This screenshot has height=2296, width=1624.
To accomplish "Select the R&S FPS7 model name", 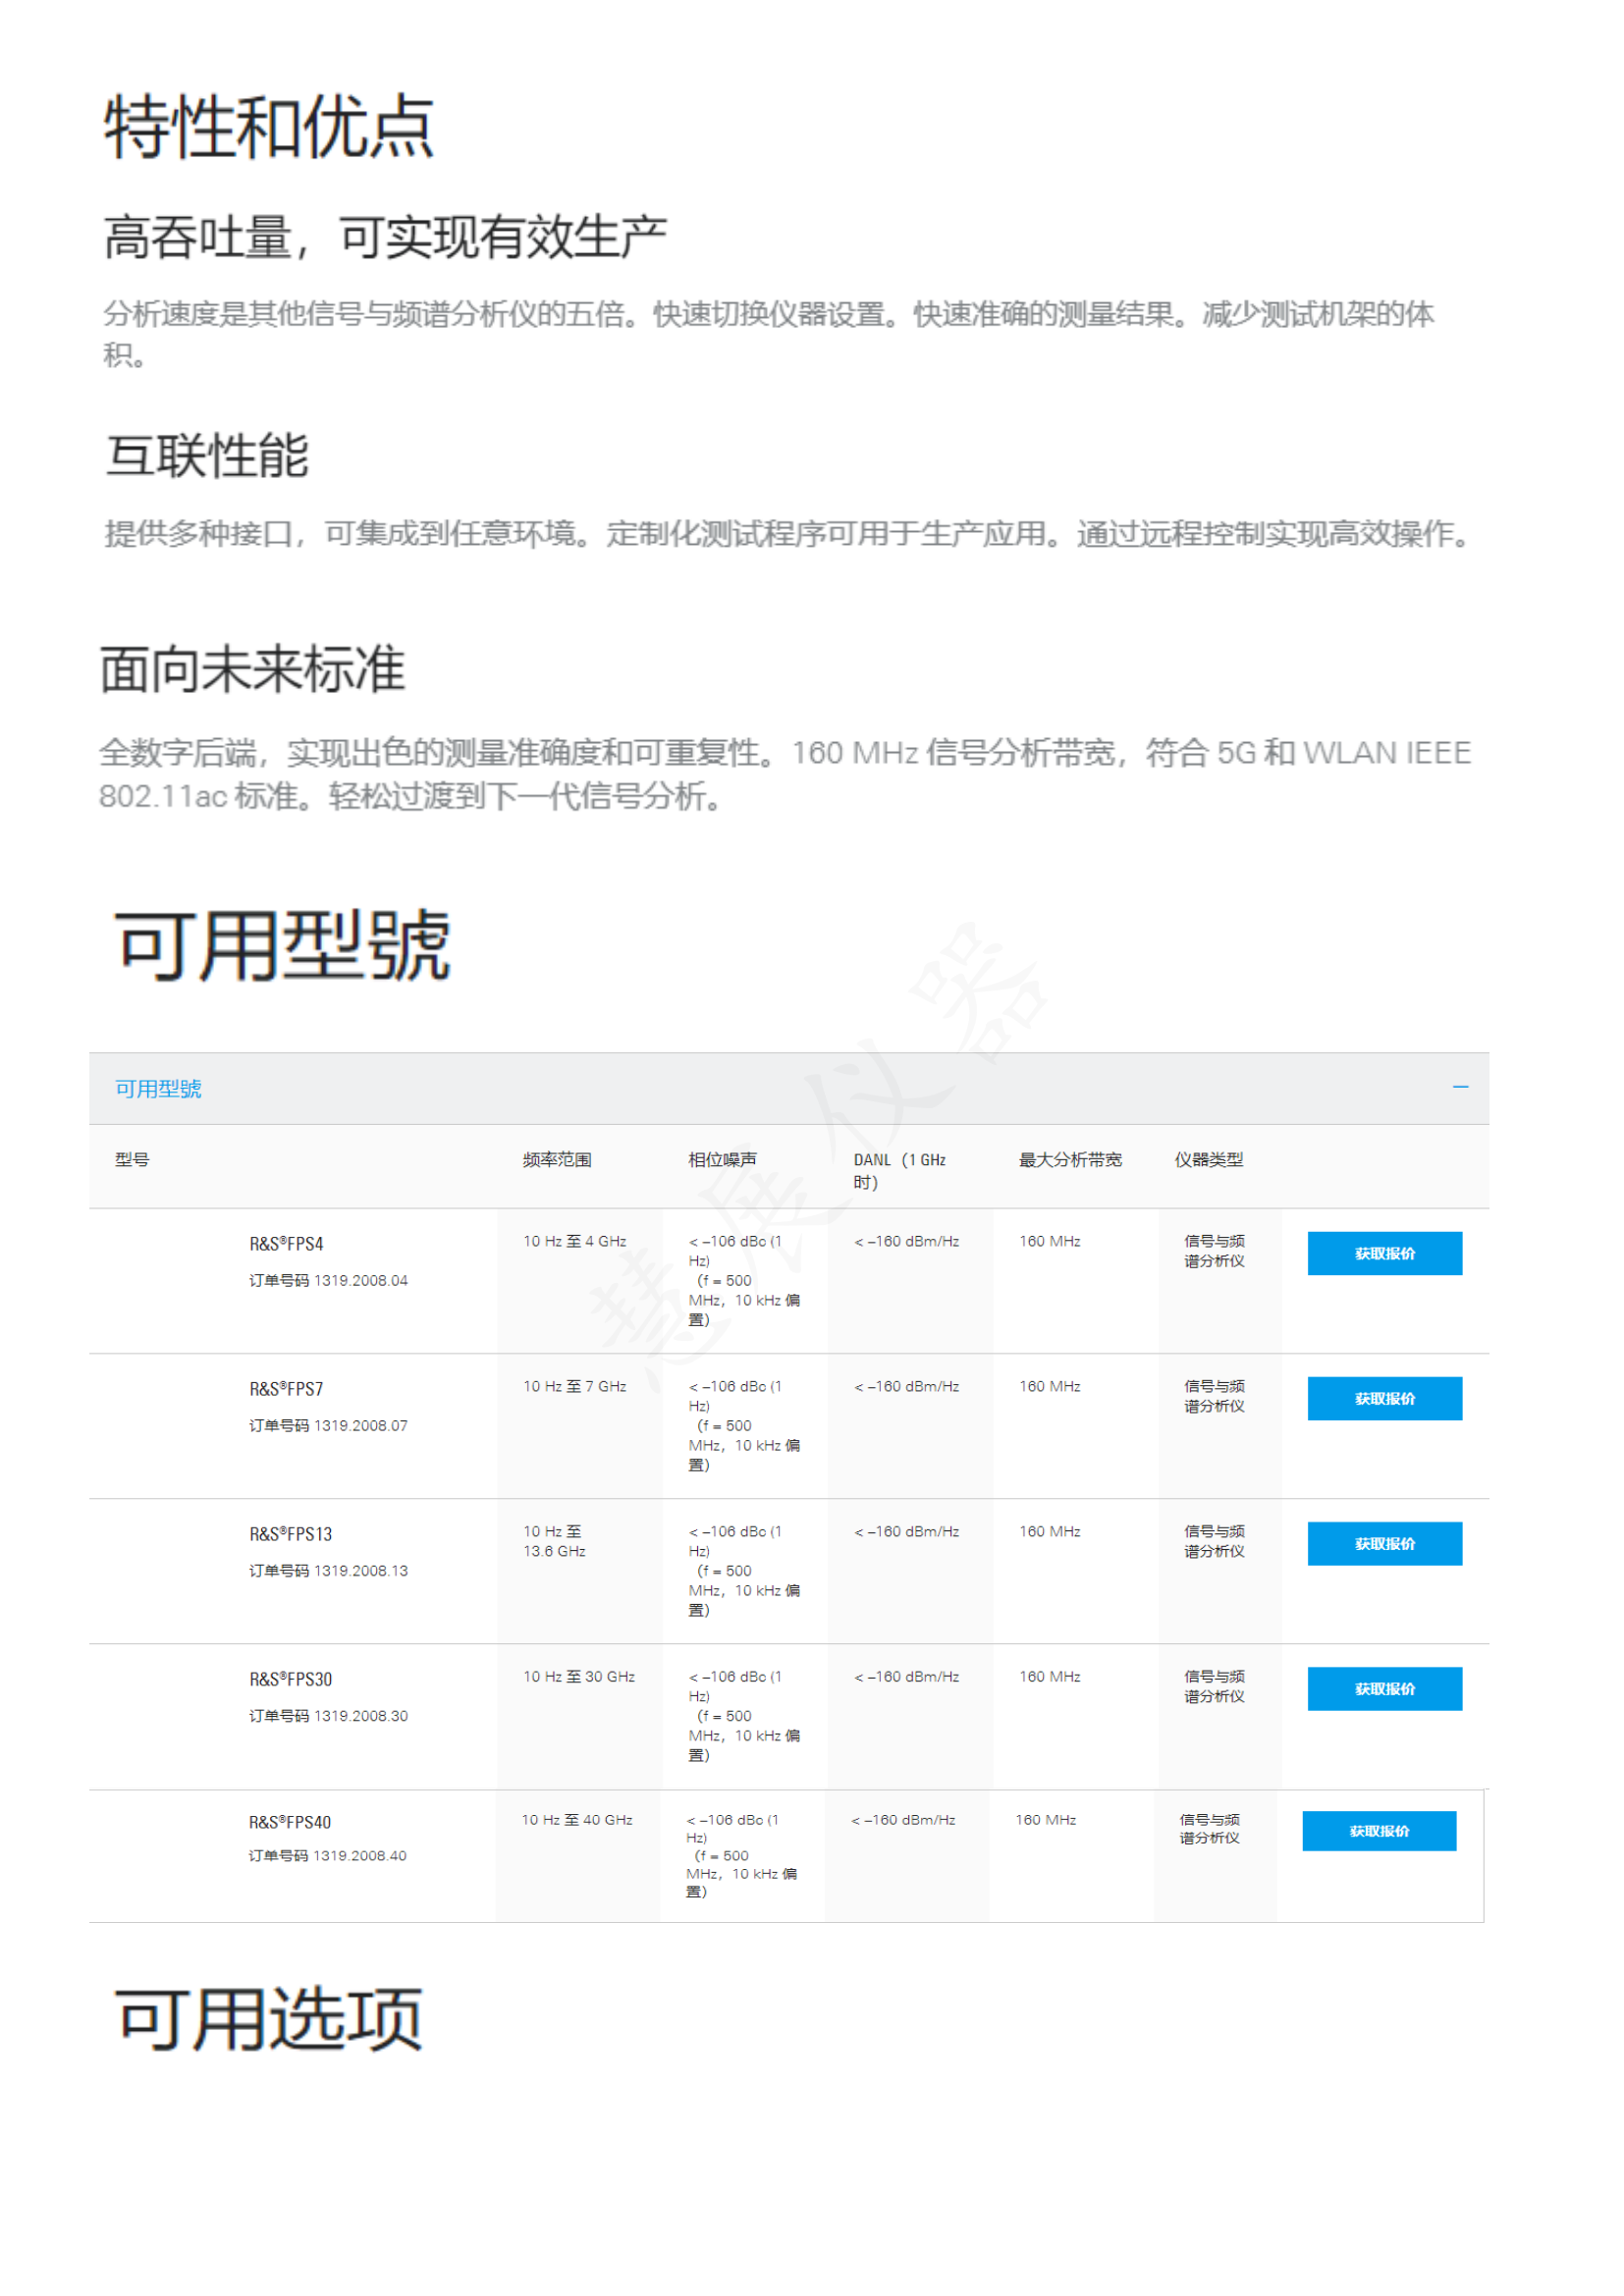I will click(286, 1389).
